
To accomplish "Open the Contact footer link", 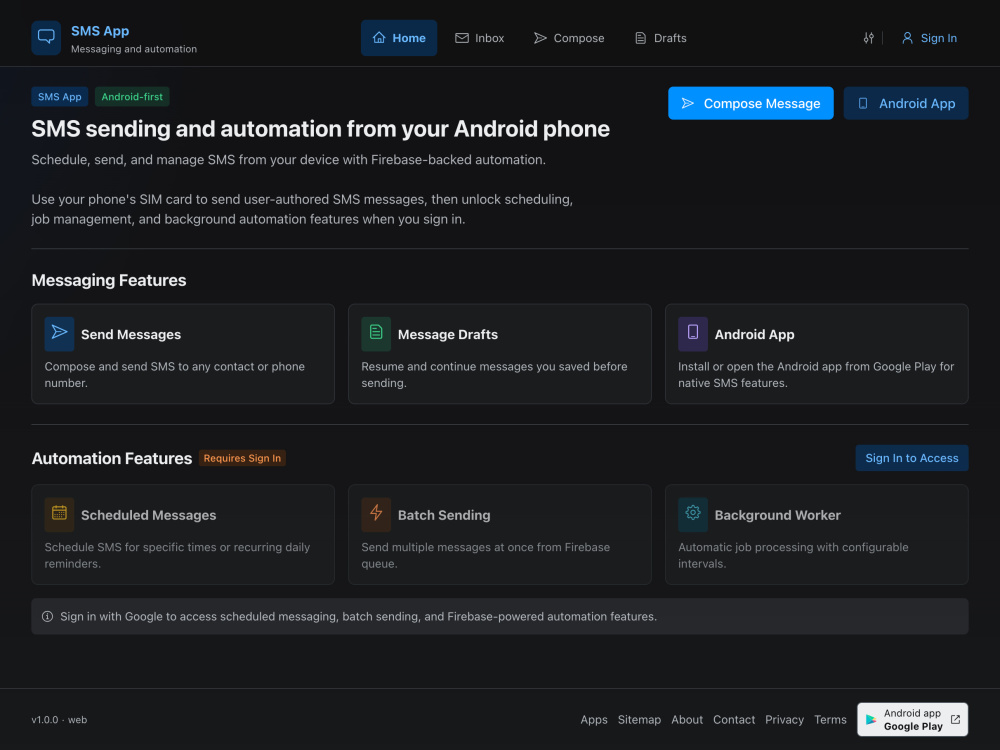I will pos(734,719).
